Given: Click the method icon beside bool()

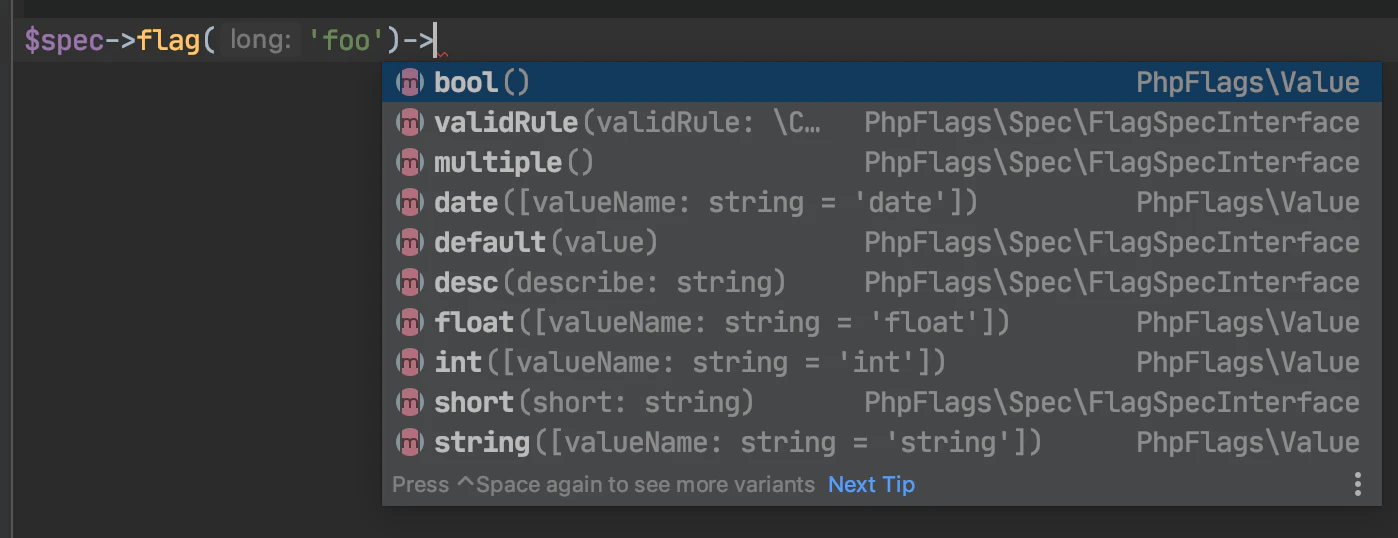Looking at the screenshot, I should click(410, 82).
